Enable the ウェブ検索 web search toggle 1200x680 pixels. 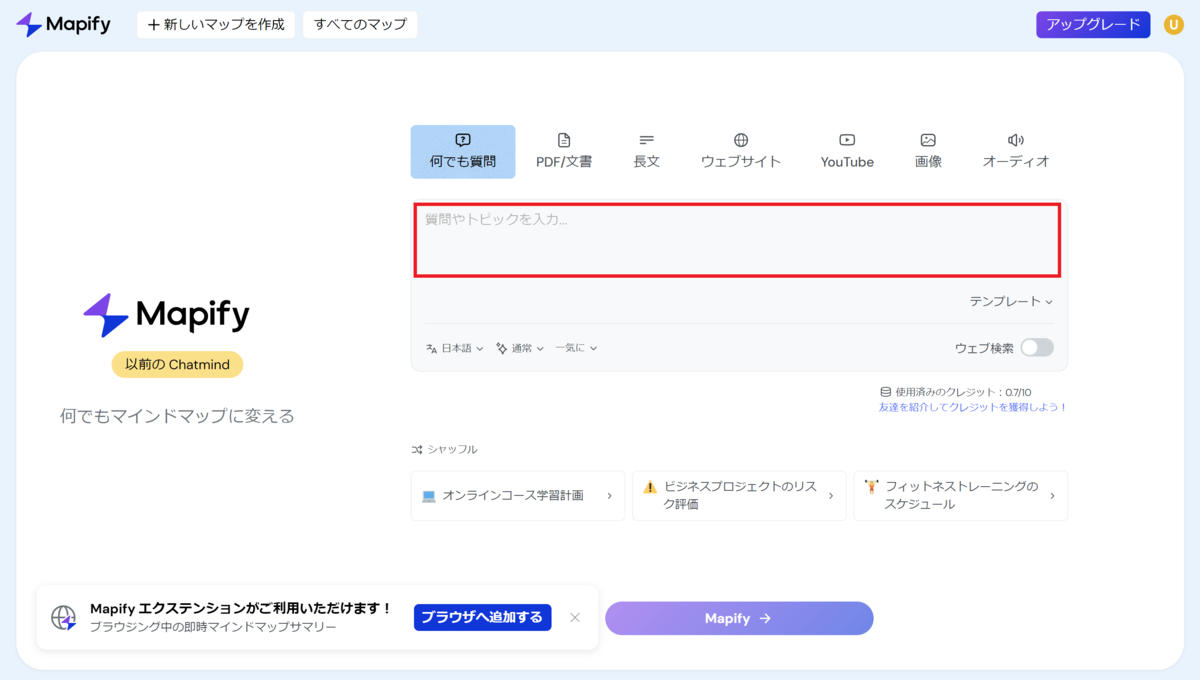click(x=1037, y=347)
